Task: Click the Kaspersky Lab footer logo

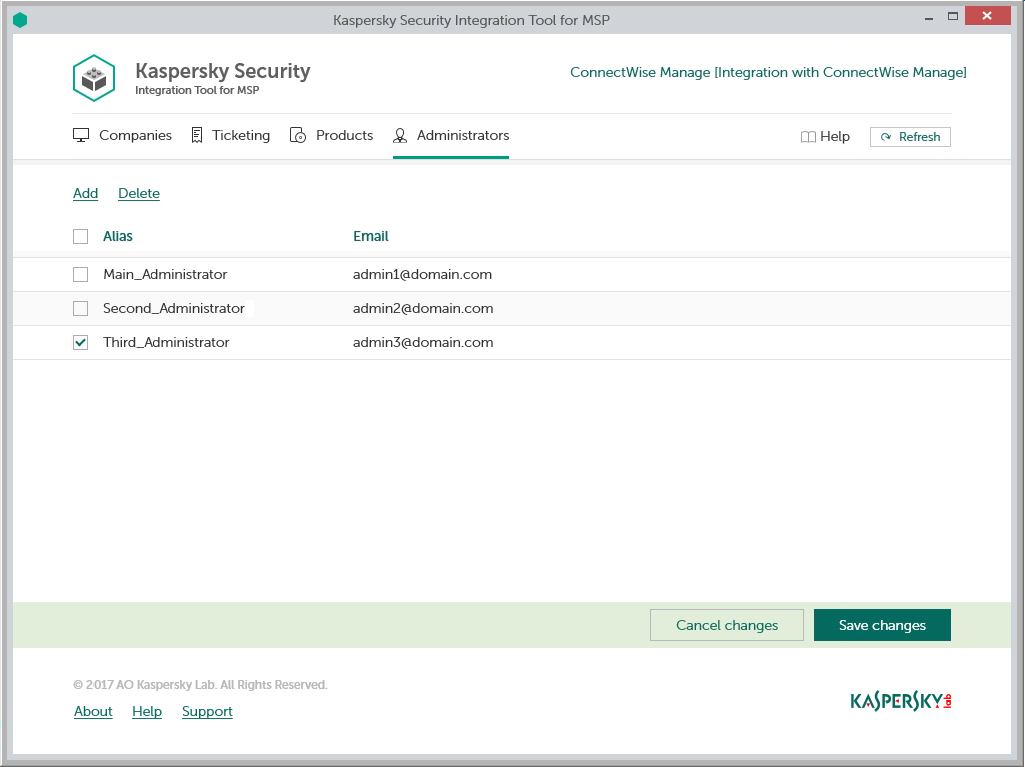Action: 900,701
